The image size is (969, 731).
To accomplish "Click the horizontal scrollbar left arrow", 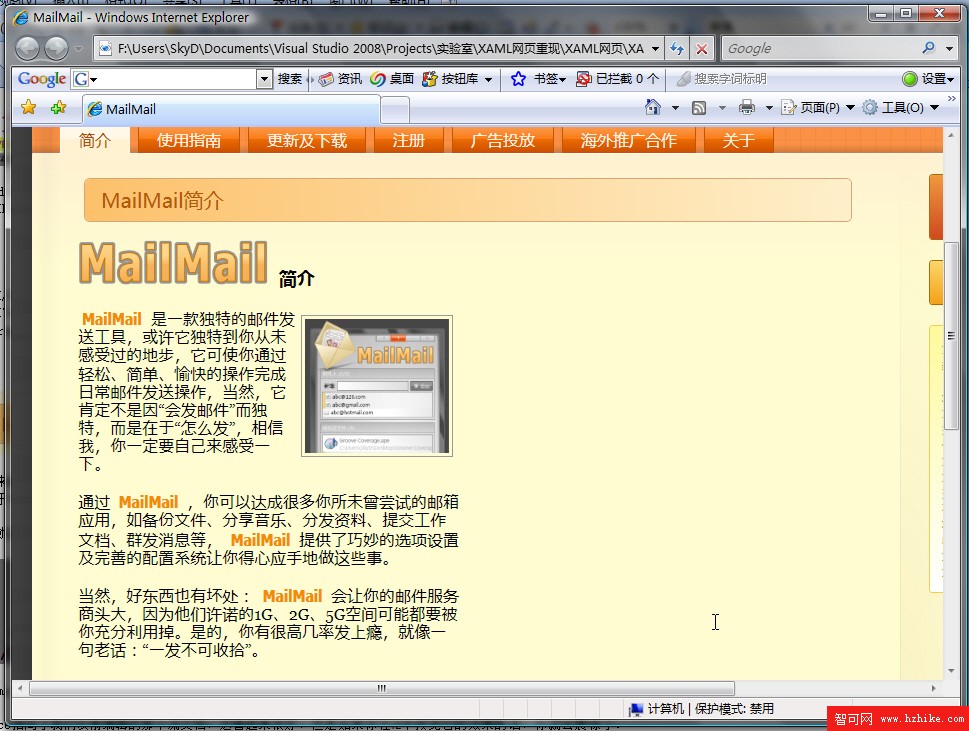I will tap(20, 688).
